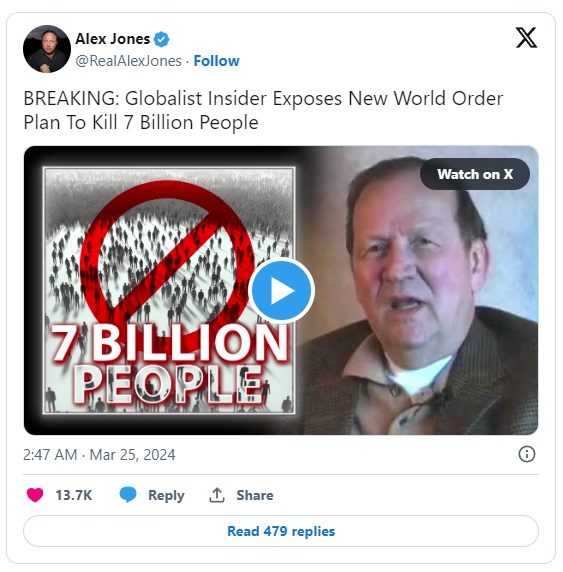Screen dimensions: 563x572
Task: Follow the @RealAlexJones account
Action: [x=216, y=61]
